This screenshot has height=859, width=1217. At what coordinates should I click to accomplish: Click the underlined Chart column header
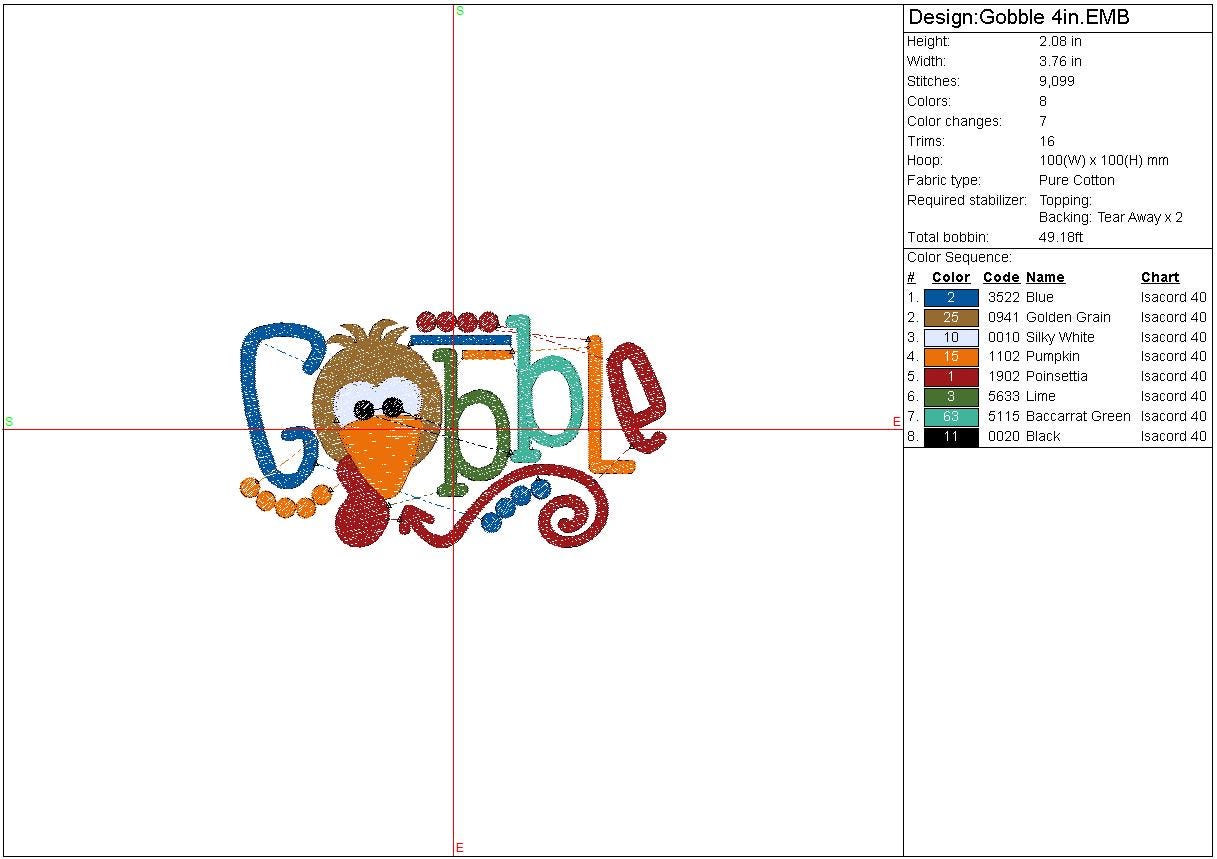click(x=1160, y=277)
